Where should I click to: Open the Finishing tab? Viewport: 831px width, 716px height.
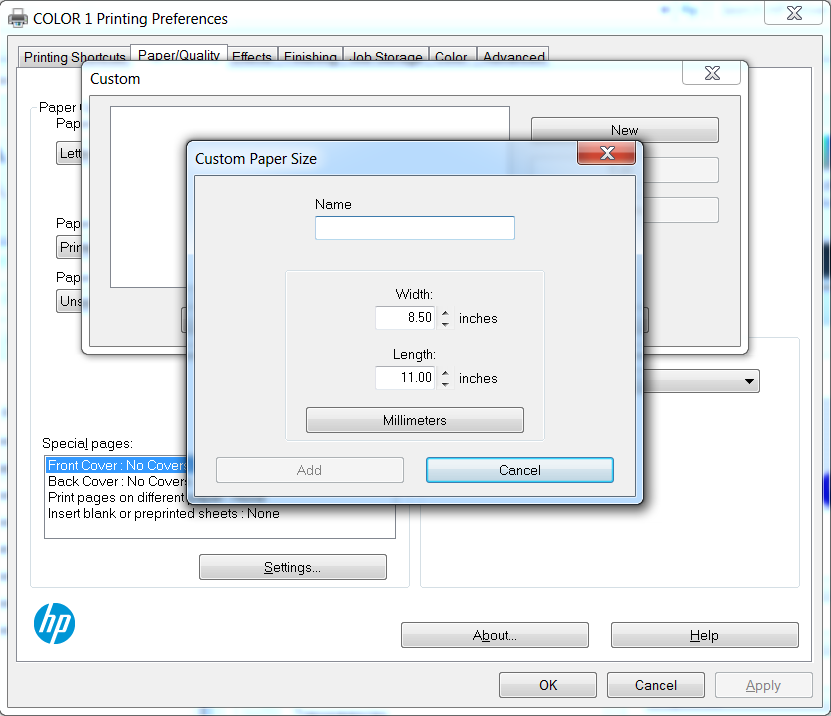coord(311,57)
